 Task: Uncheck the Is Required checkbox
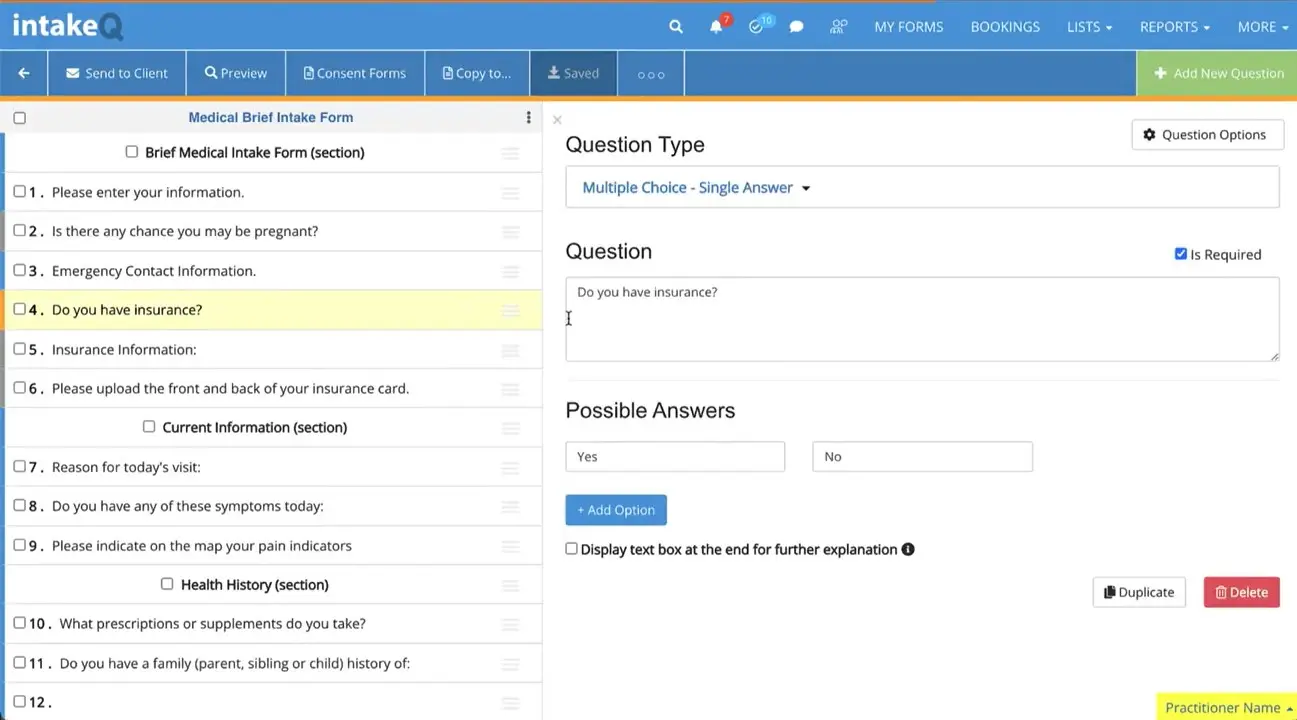[1181, 254]
